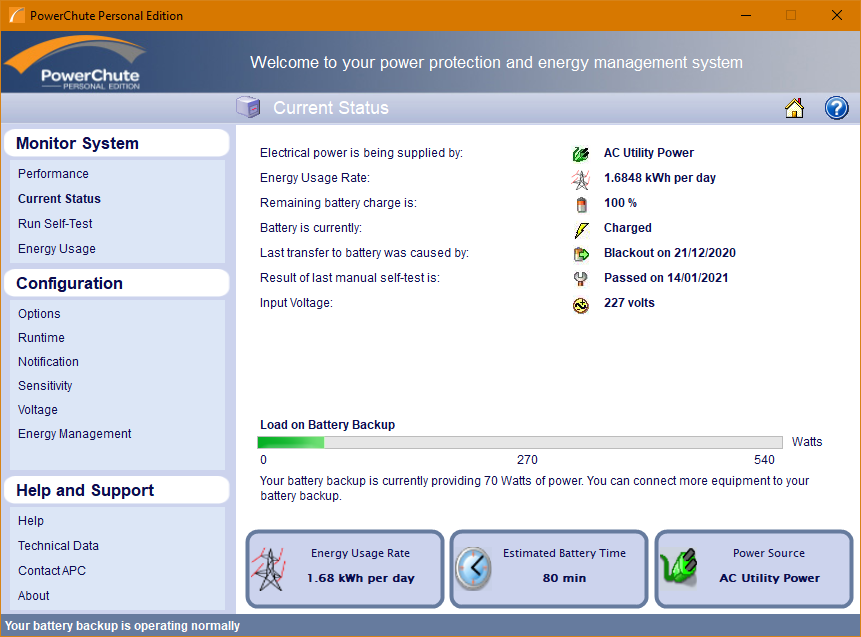This screenshot has height=637, width=861.
Task: Click the battery icon next to 100 %
Action: [582, 204]
